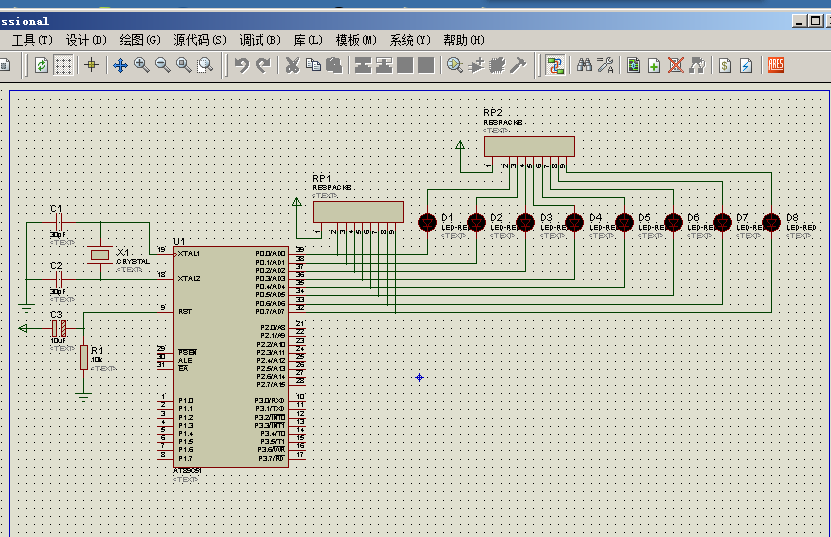Viewport: 831px width, 537px height.
Task: Click the Zoom In magnifier icon
Action: 142,66
